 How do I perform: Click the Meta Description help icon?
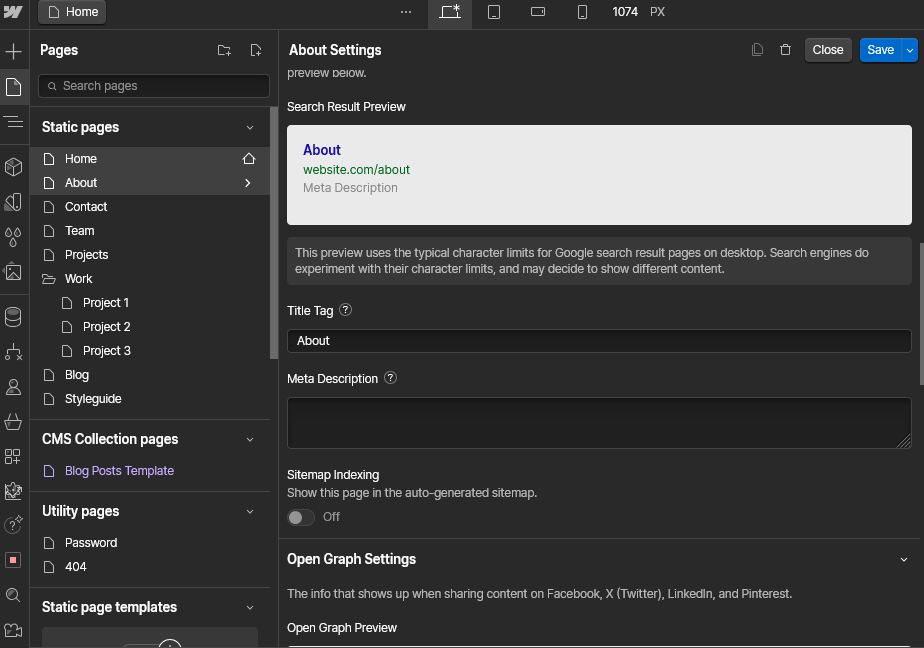[x=391, y=378]
